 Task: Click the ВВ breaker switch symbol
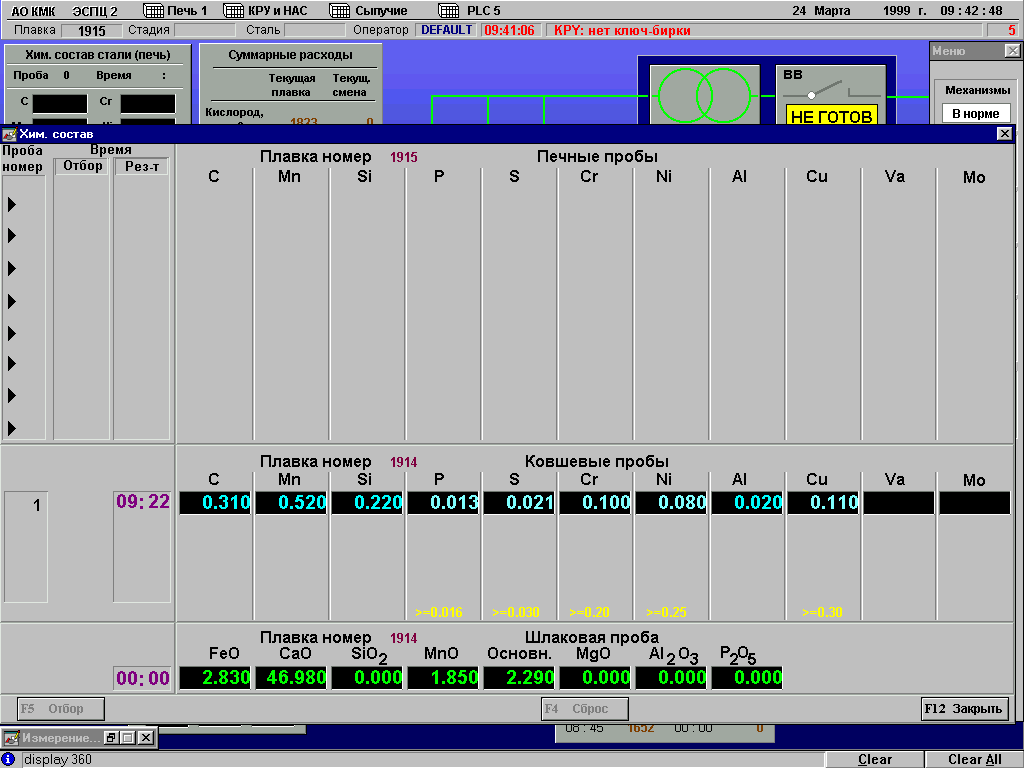831,90
